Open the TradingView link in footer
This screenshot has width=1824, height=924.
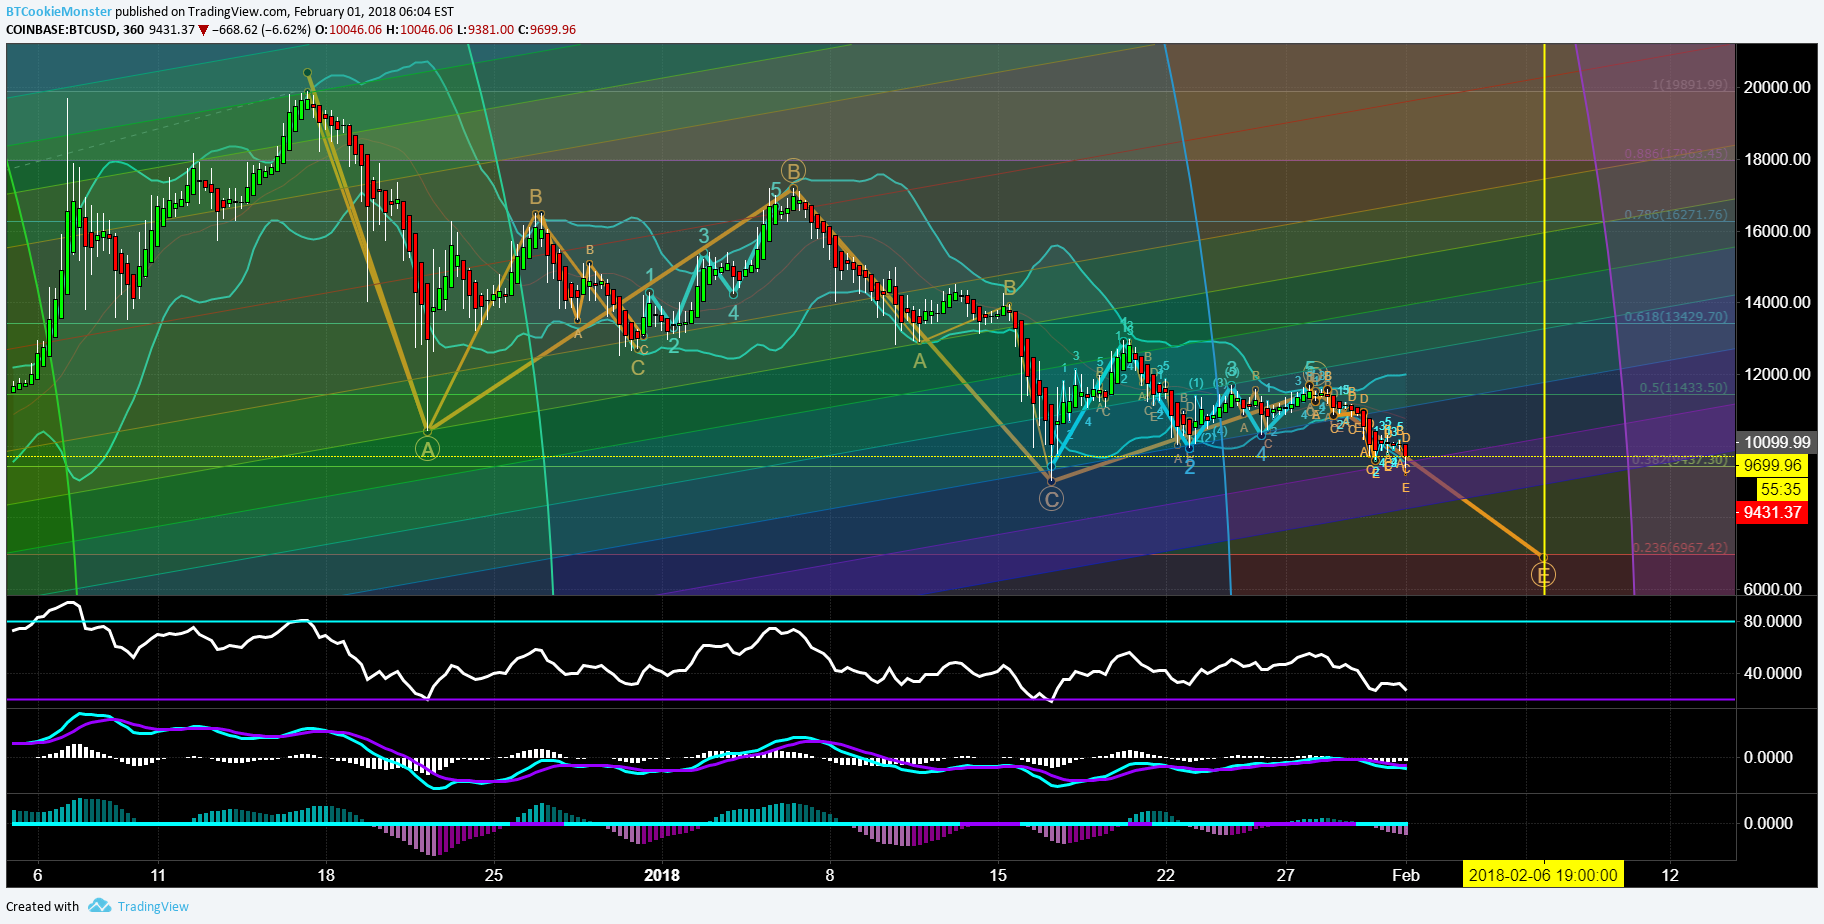(x=153, y=907)
